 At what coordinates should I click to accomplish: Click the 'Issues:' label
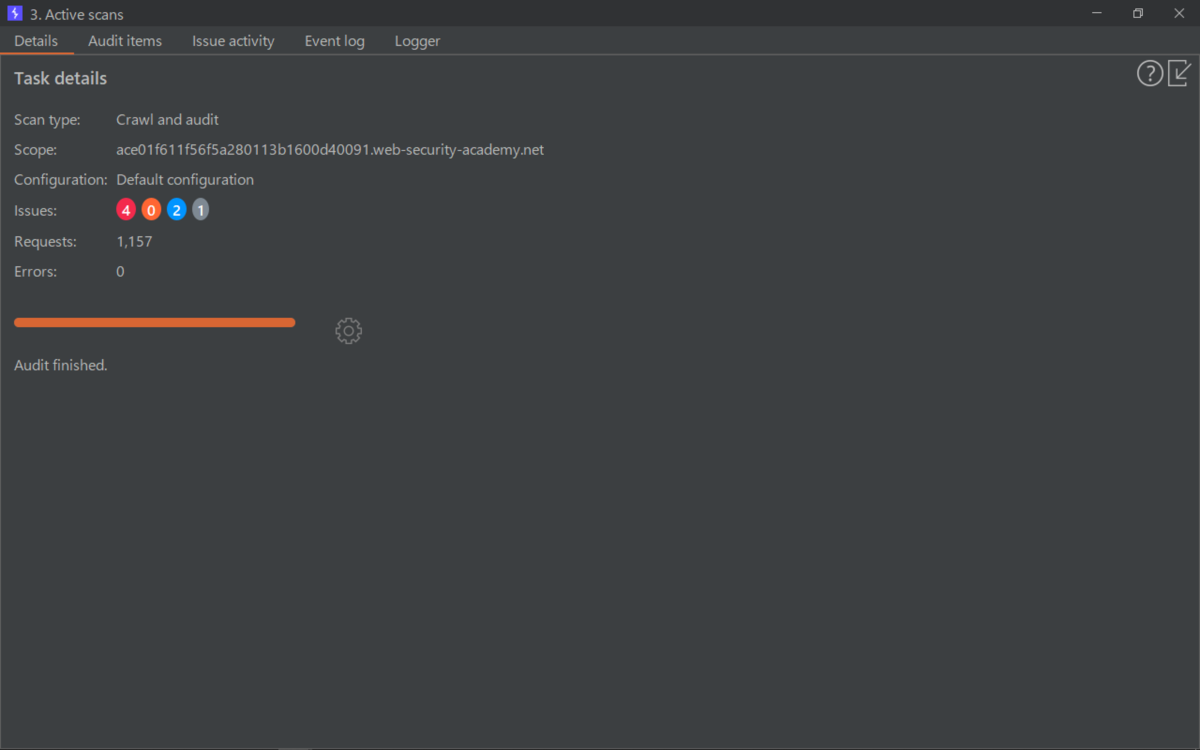(x=35, y=210)
